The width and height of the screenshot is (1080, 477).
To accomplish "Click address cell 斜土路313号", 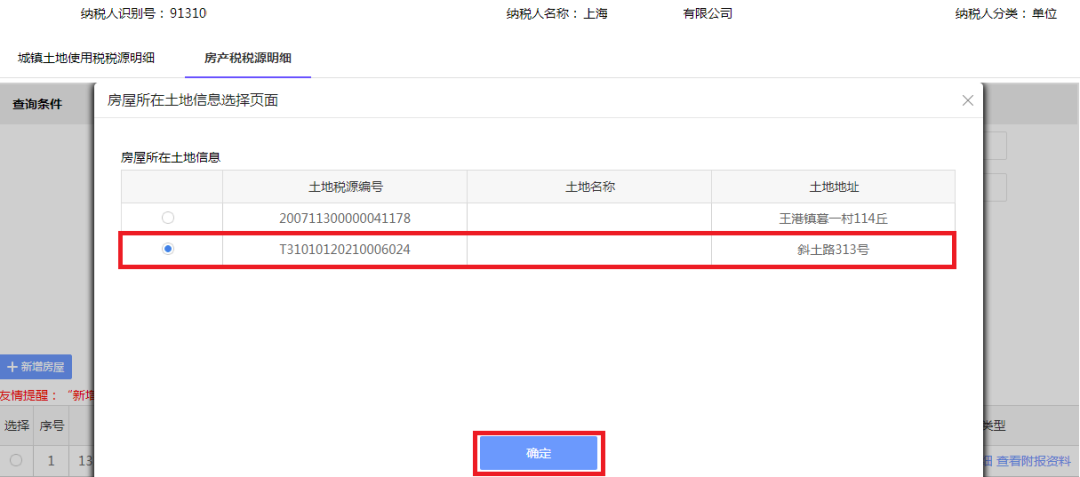I will pyautogui.click(x=833, y=249).
